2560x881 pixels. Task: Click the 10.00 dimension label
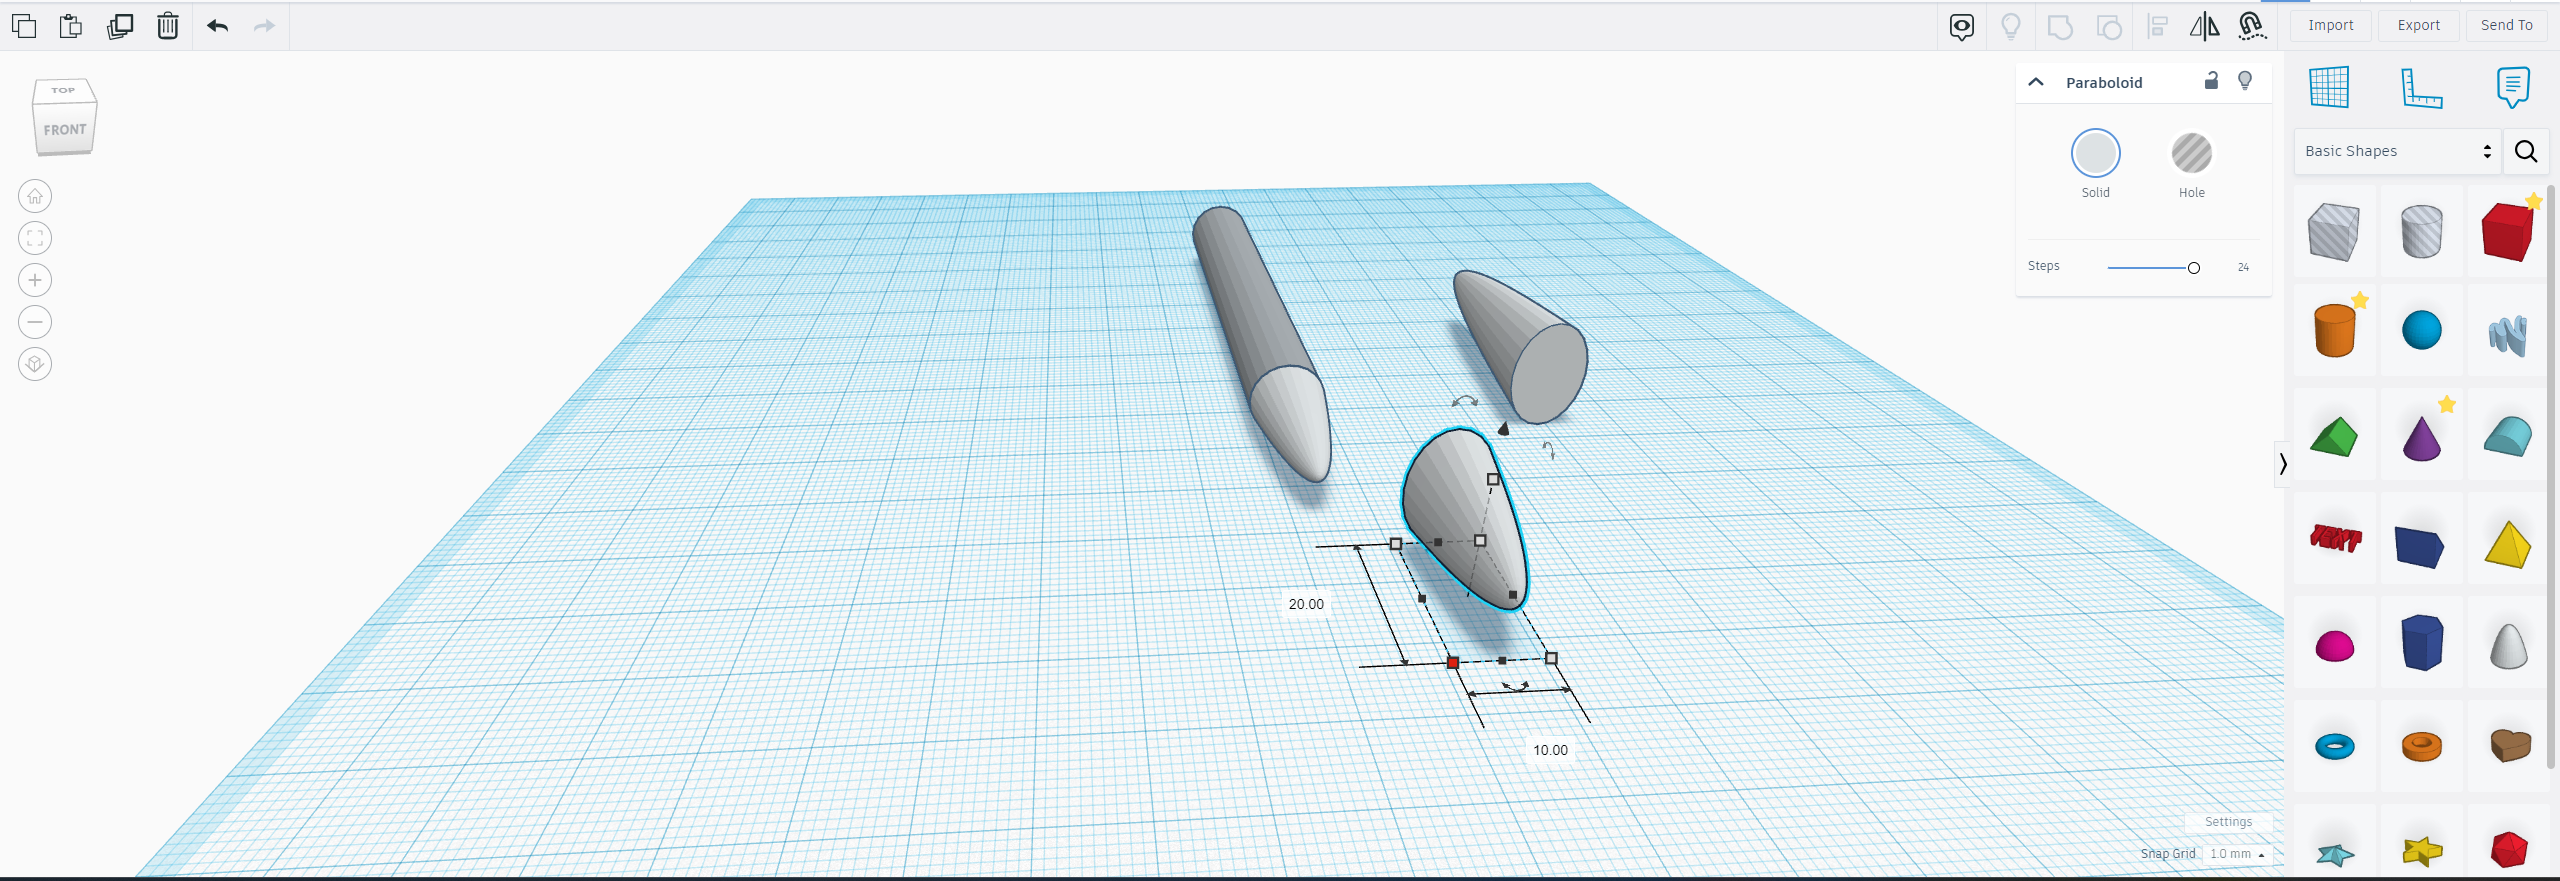coord(1550,750)
